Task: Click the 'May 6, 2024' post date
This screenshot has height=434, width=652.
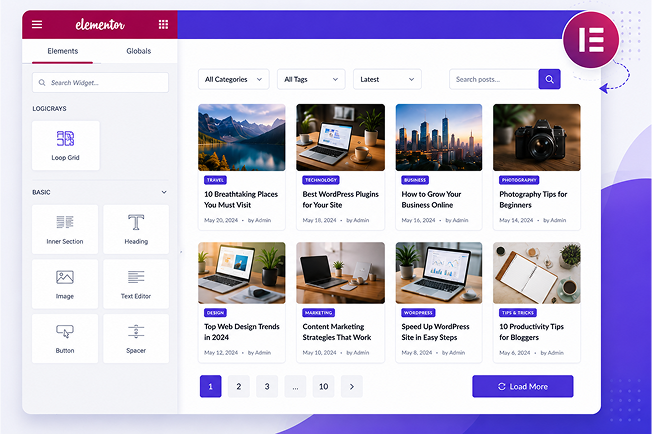Action: pyautogui.click(x=515, y=353)
